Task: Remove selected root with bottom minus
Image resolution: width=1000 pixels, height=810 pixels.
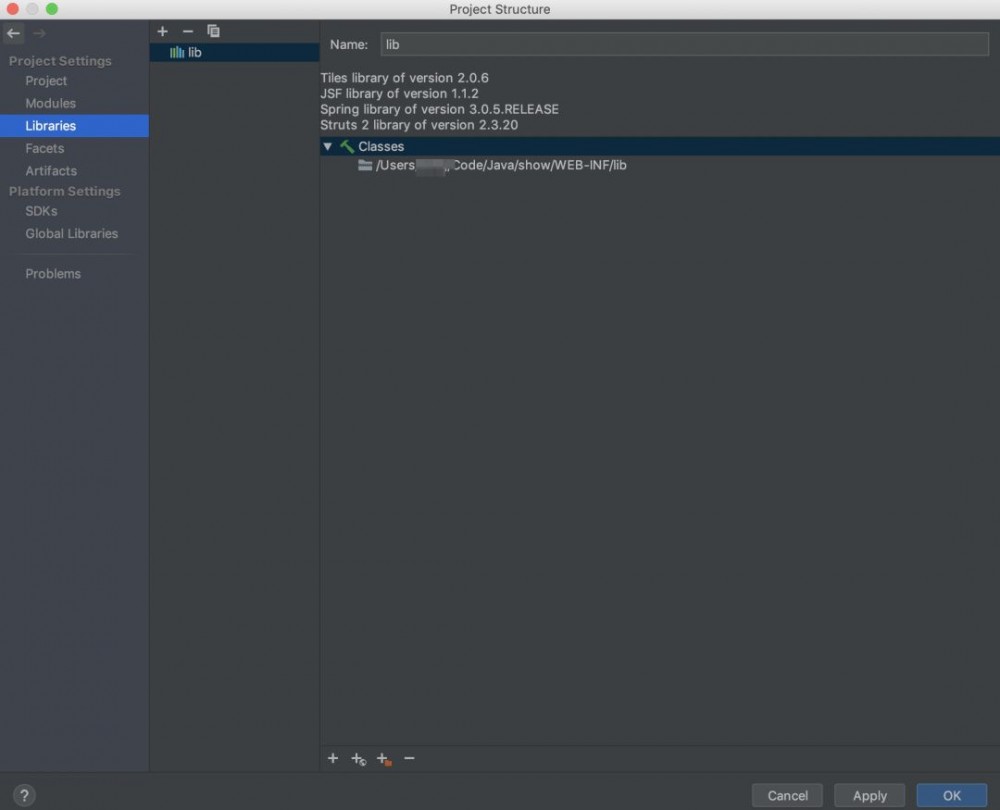Action: coord(409,758)
